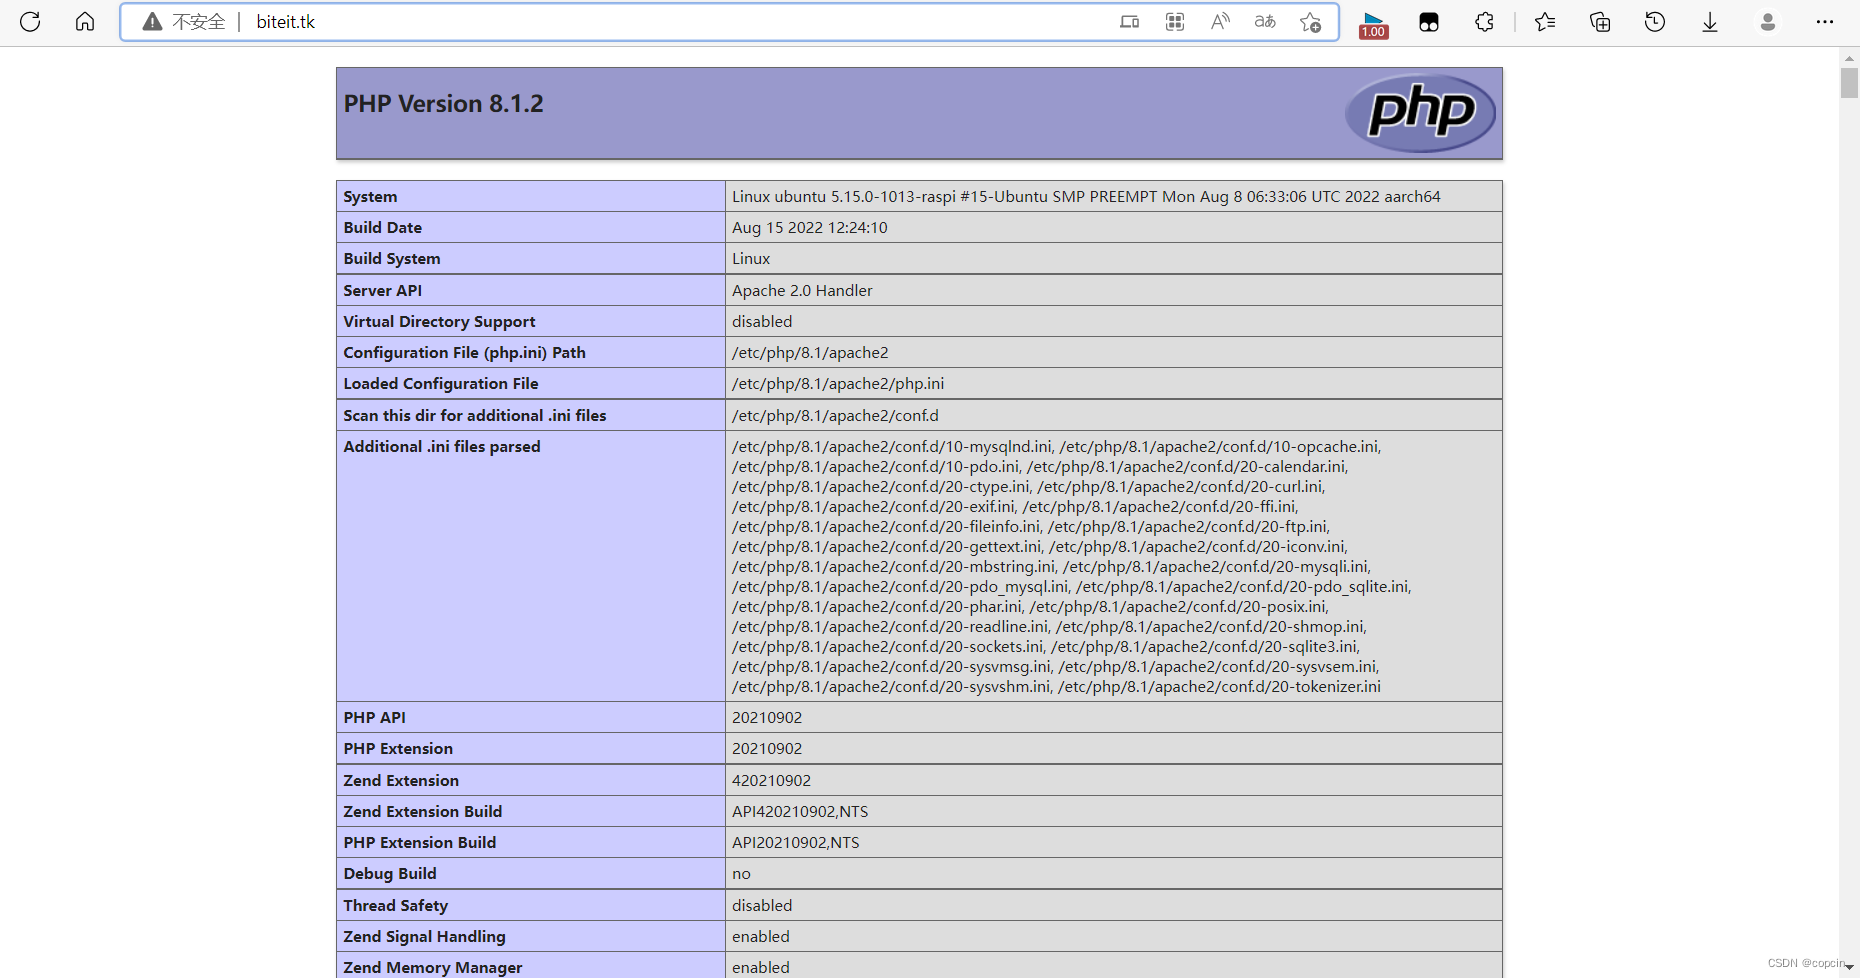Open the app-available icon in the address bar
1860x978 pixels.
1129,22
